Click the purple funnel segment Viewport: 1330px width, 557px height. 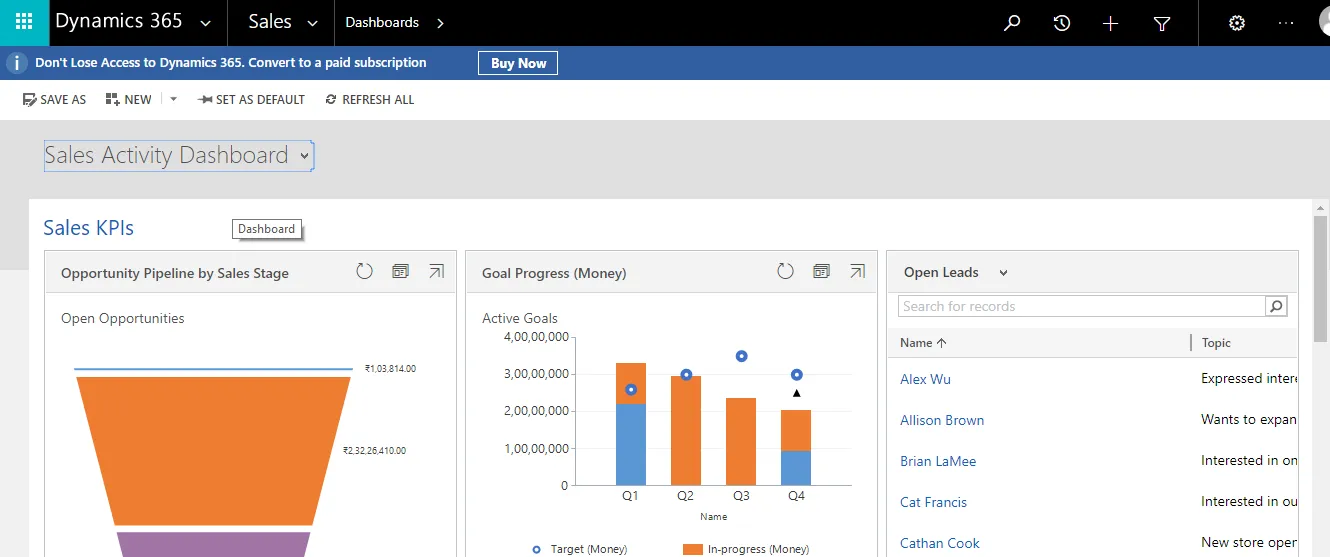[214, 544]
